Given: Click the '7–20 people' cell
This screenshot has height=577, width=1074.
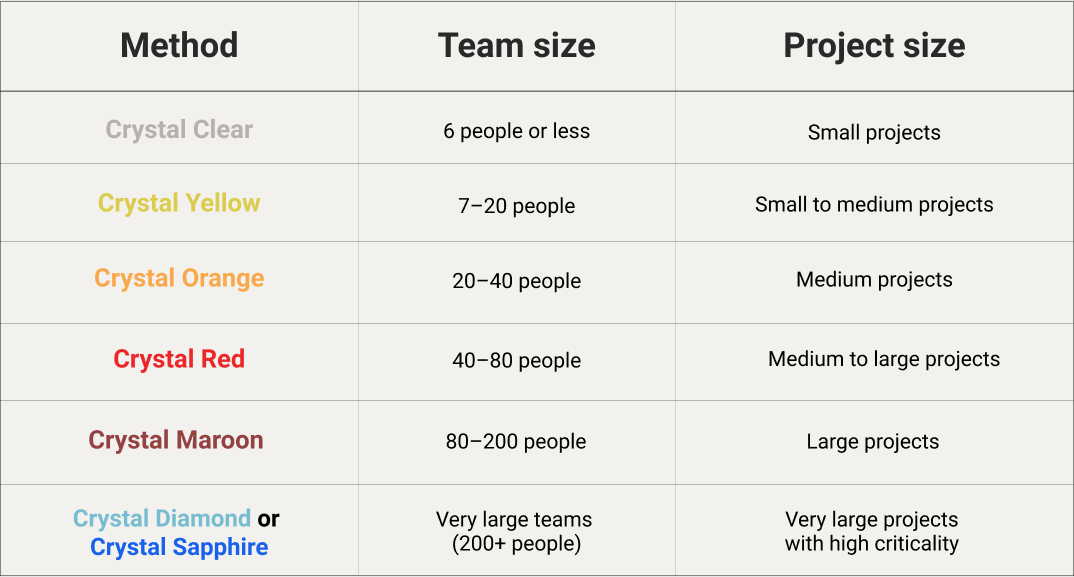Looking at the screenshot, I should pos(516,206).
